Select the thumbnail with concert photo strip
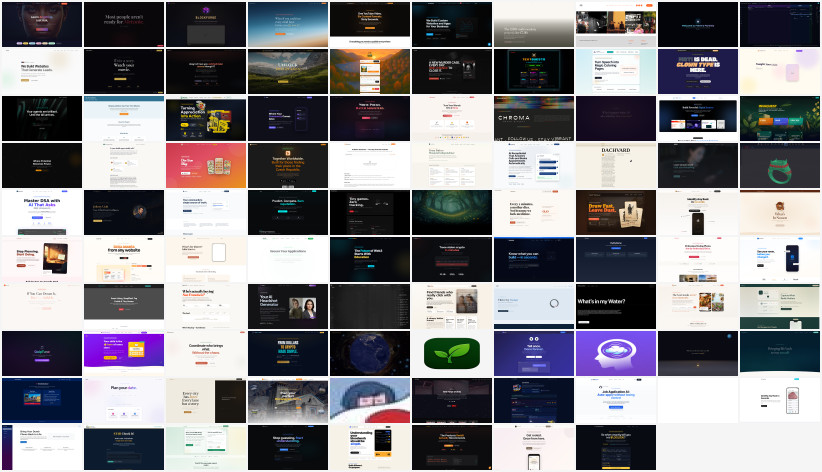822x472 pixels. click(616, 25)
